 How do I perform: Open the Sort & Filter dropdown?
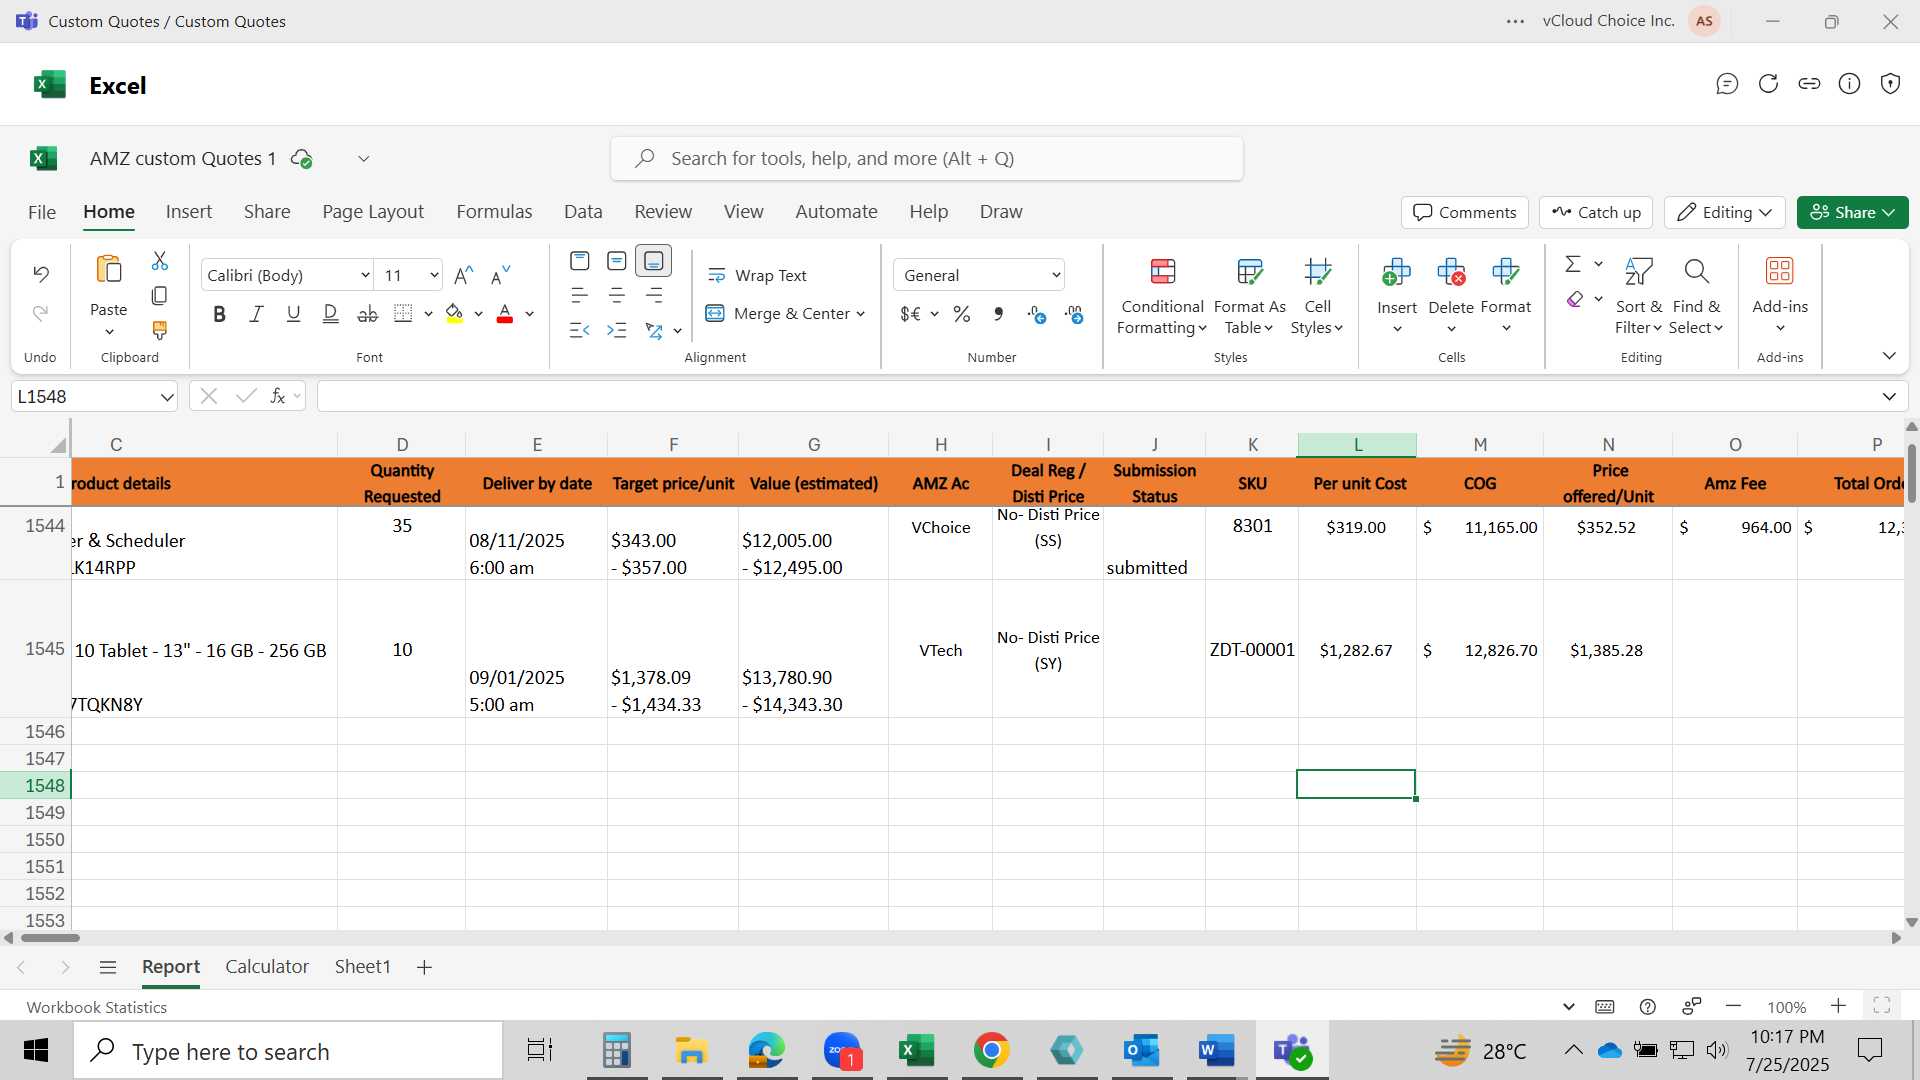pos(1638,296)
